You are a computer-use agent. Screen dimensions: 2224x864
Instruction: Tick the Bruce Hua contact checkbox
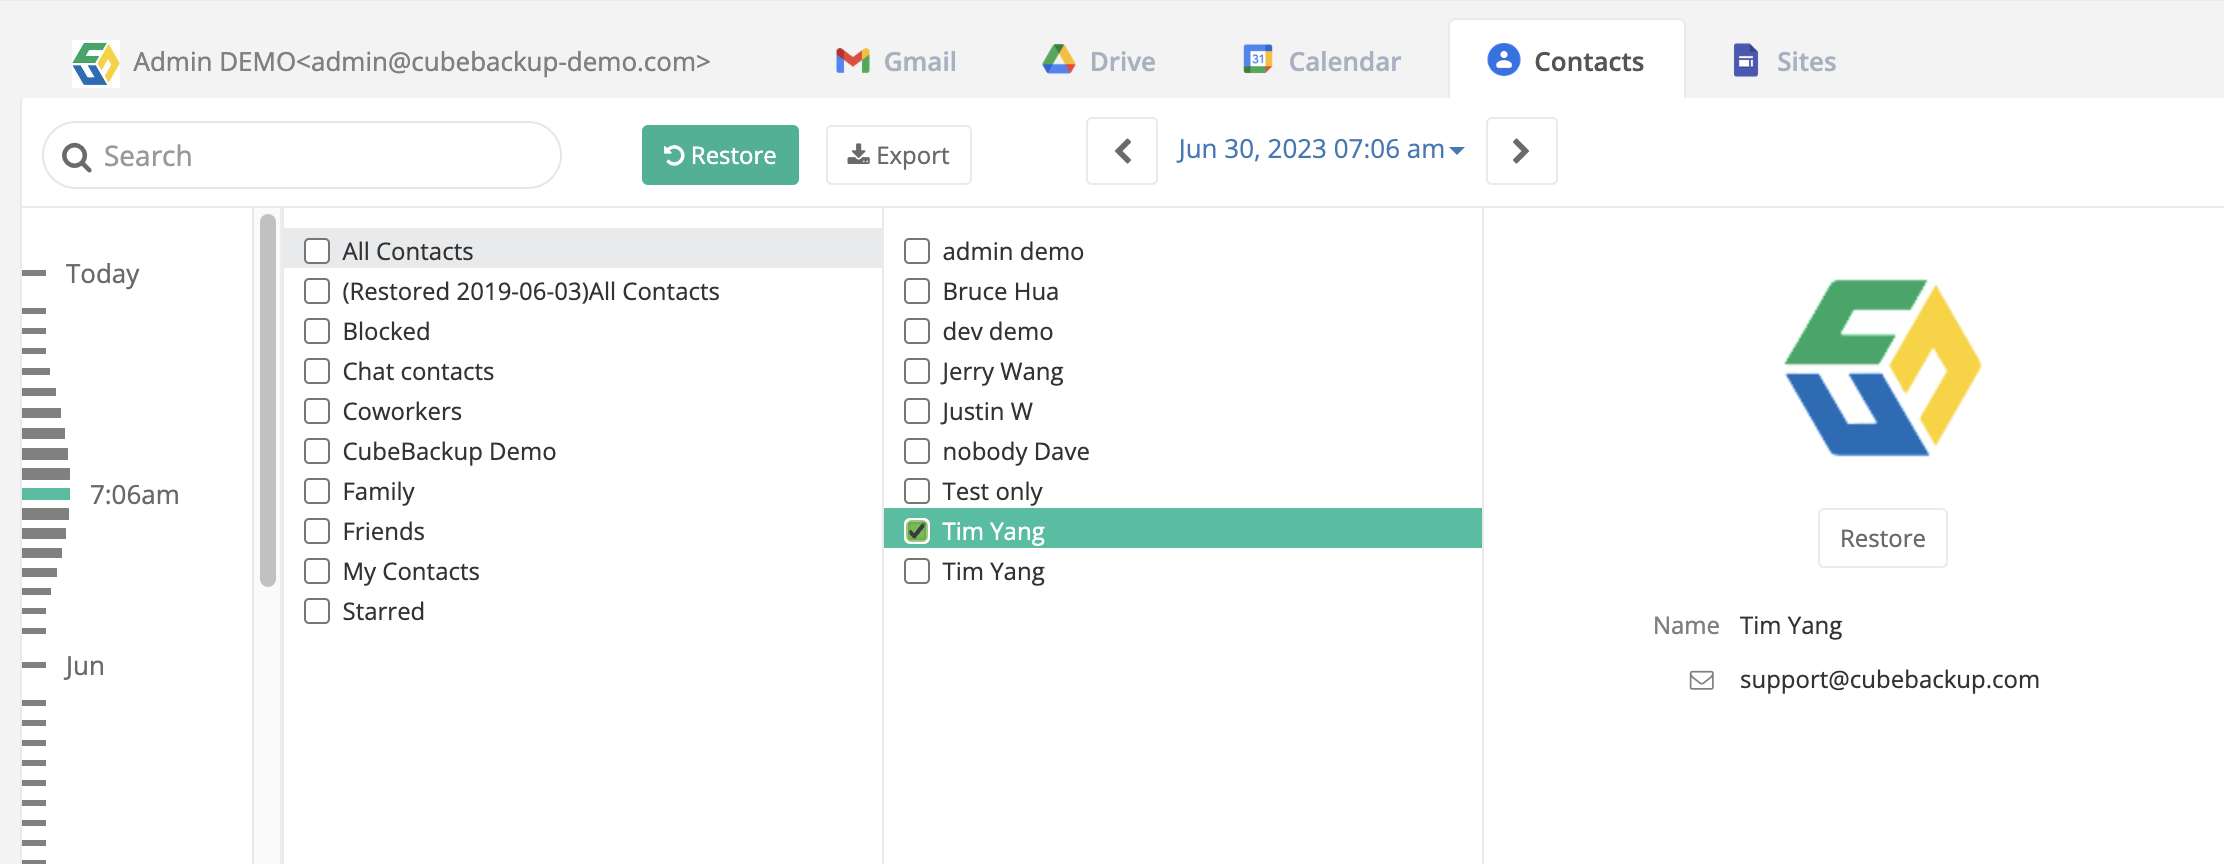[x=917, y=291]
